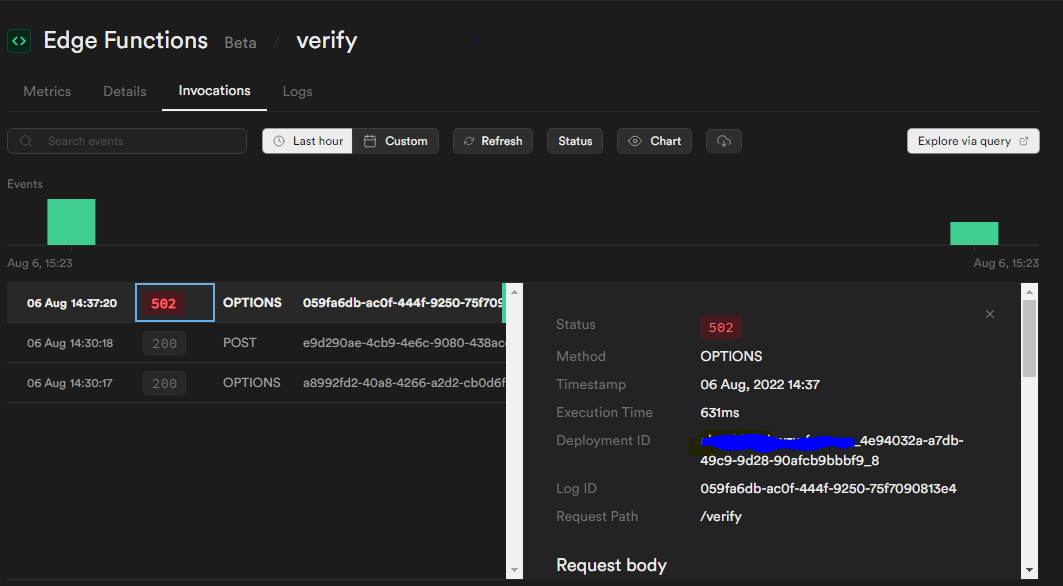Click the Execution Time value 631ms
Viewport: 1063px width, 586px height.
[719, 412]
